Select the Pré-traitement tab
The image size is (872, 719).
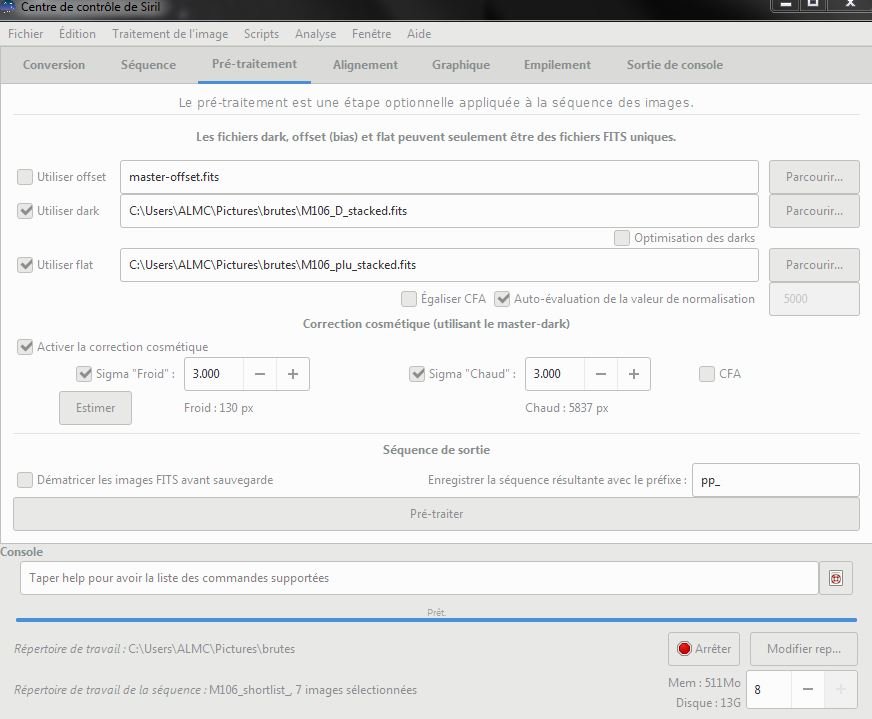point(254,65)
